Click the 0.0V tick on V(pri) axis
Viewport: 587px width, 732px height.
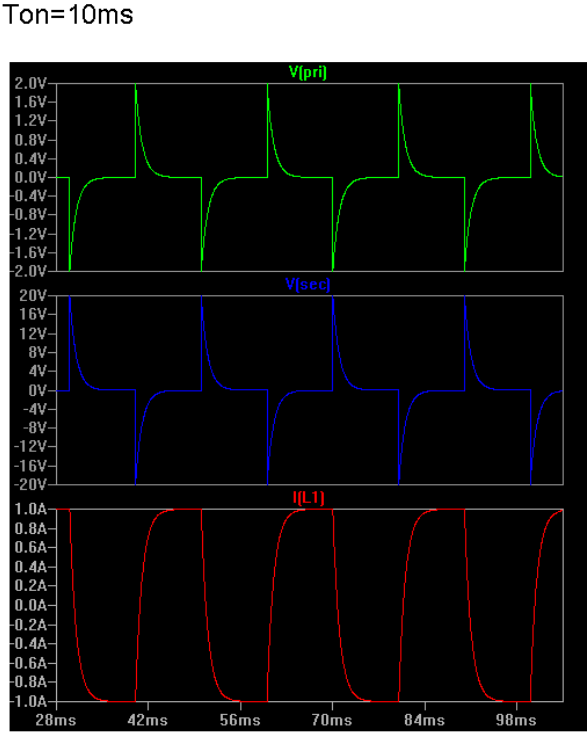31,177
